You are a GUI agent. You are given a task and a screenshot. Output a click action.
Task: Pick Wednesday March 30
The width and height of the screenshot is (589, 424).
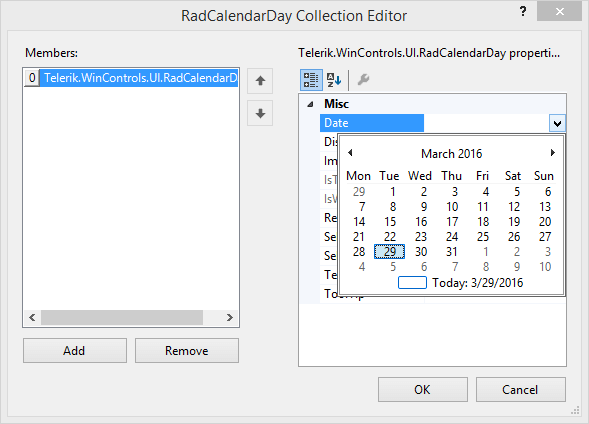point(421,252)
